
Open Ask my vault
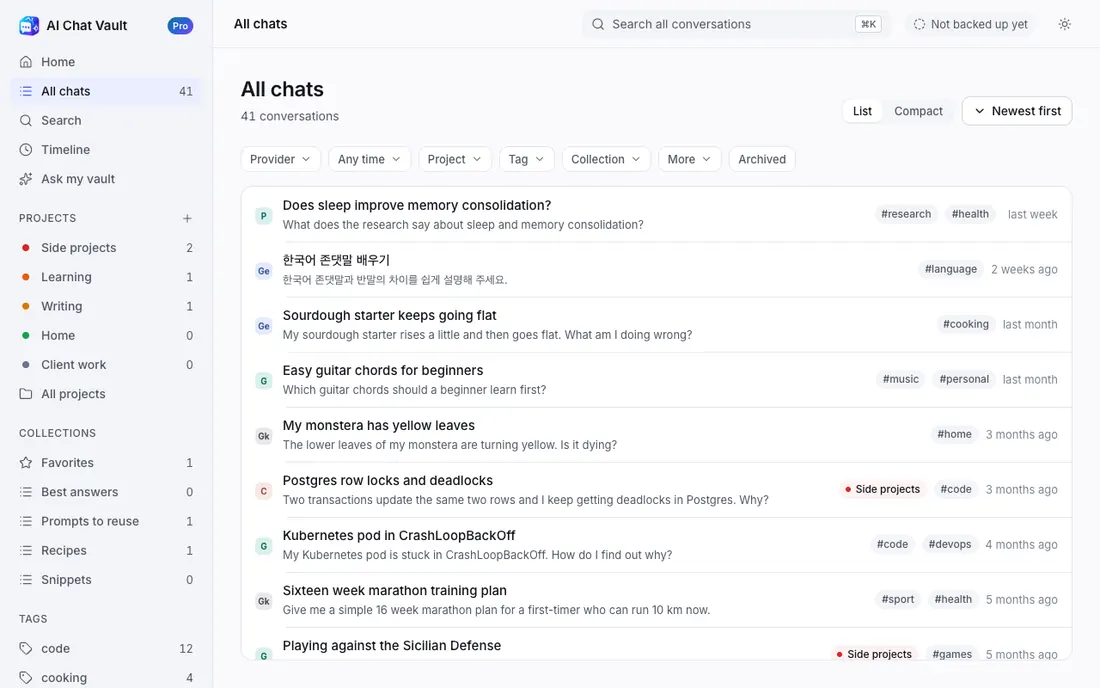pyautogui.click(x=106, y=179)
